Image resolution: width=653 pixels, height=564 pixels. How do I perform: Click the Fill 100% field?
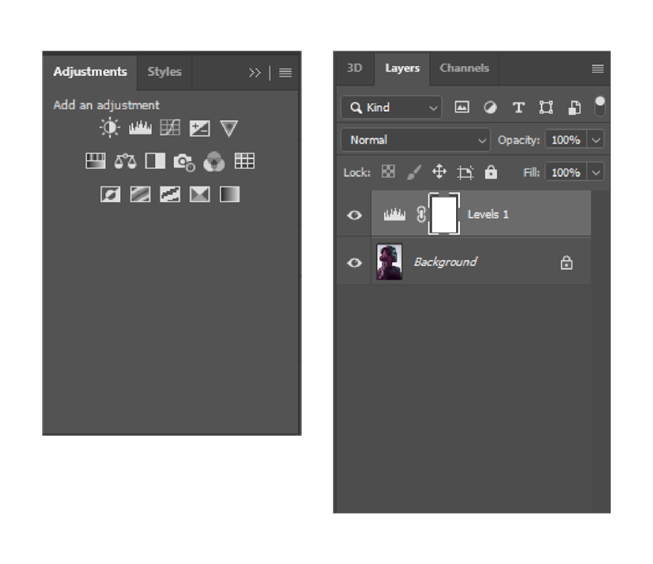coord(566,172)
